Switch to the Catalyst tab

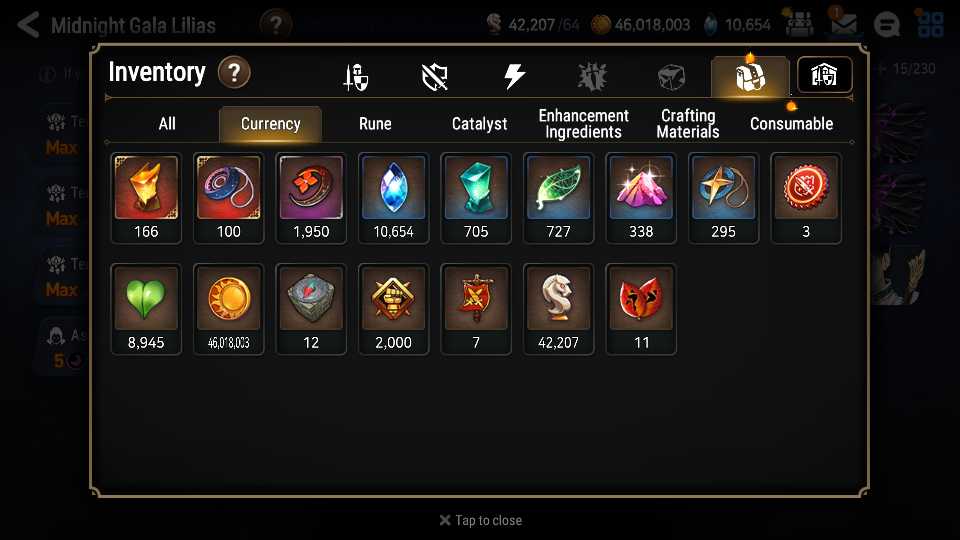tap(479, 124)
